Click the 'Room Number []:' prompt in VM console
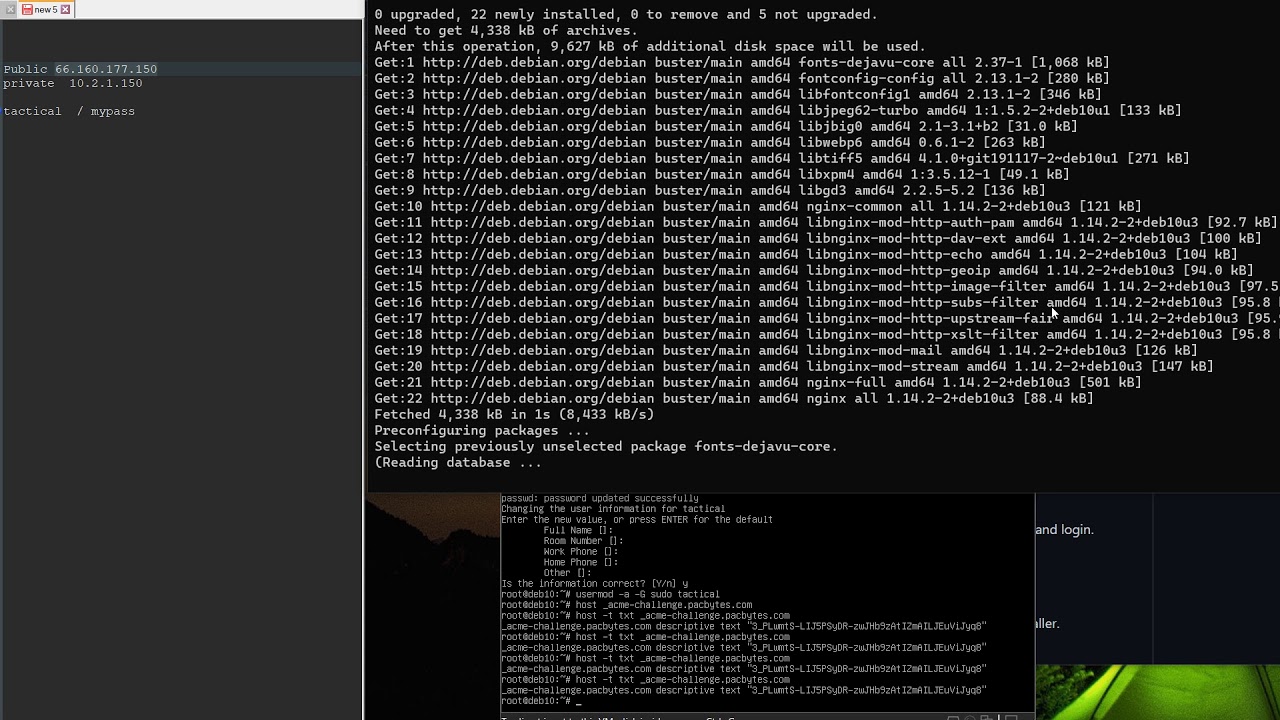Screen dimensions: 1280x720 [x=583, y=541]
